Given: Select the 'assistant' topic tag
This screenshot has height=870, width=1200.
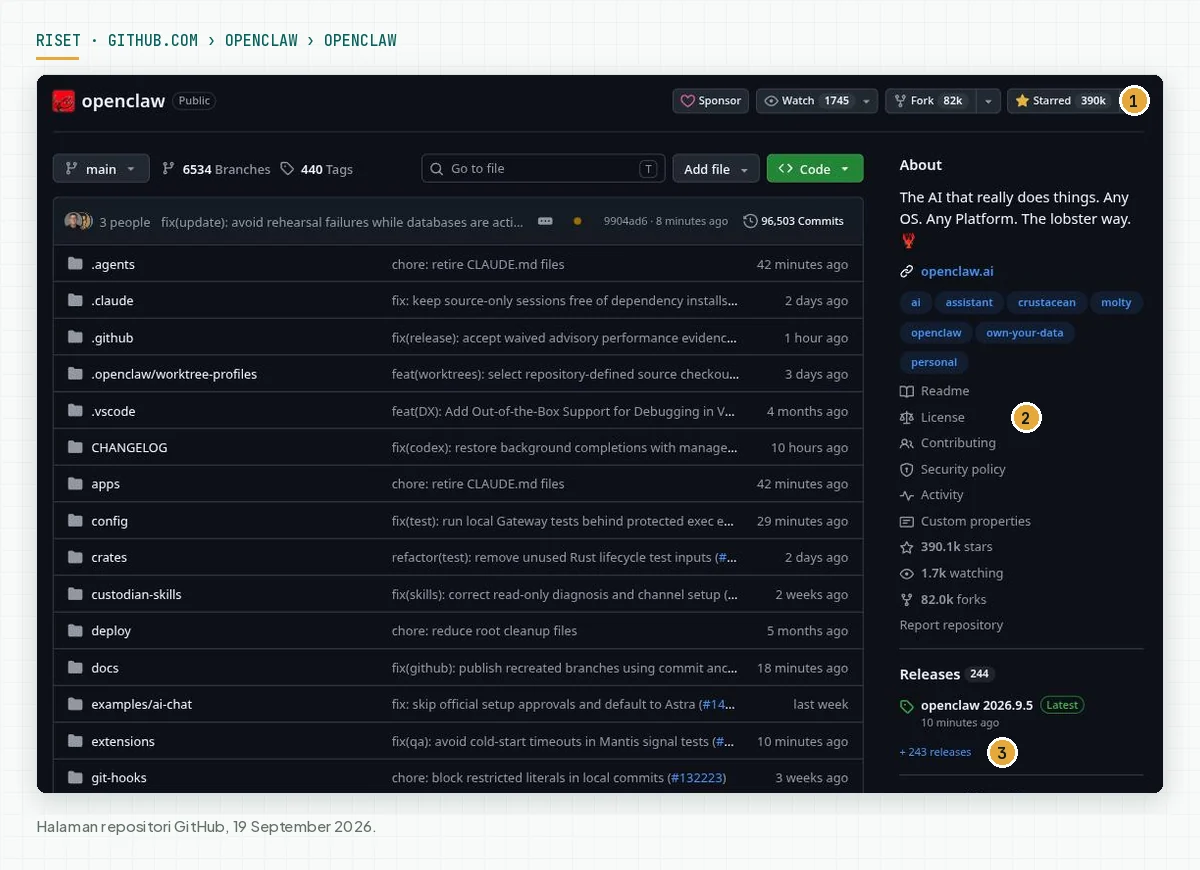Looking at the screenshot, I should click(969, 303).
